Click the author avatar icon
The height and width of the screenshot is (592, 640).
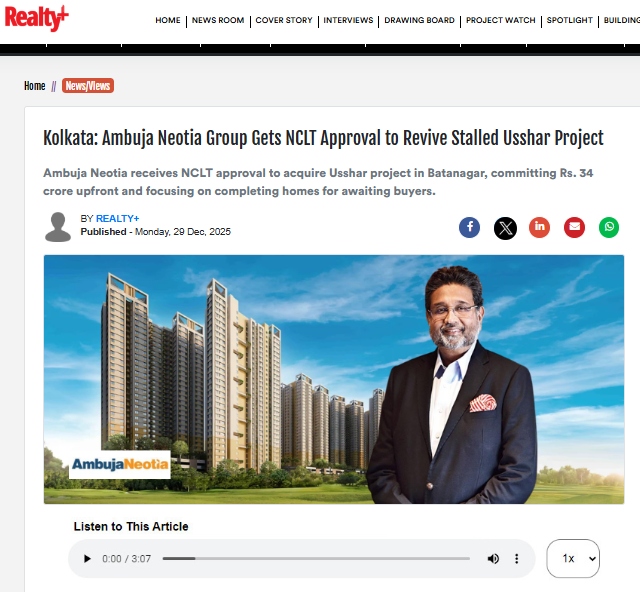click(58, 227)
